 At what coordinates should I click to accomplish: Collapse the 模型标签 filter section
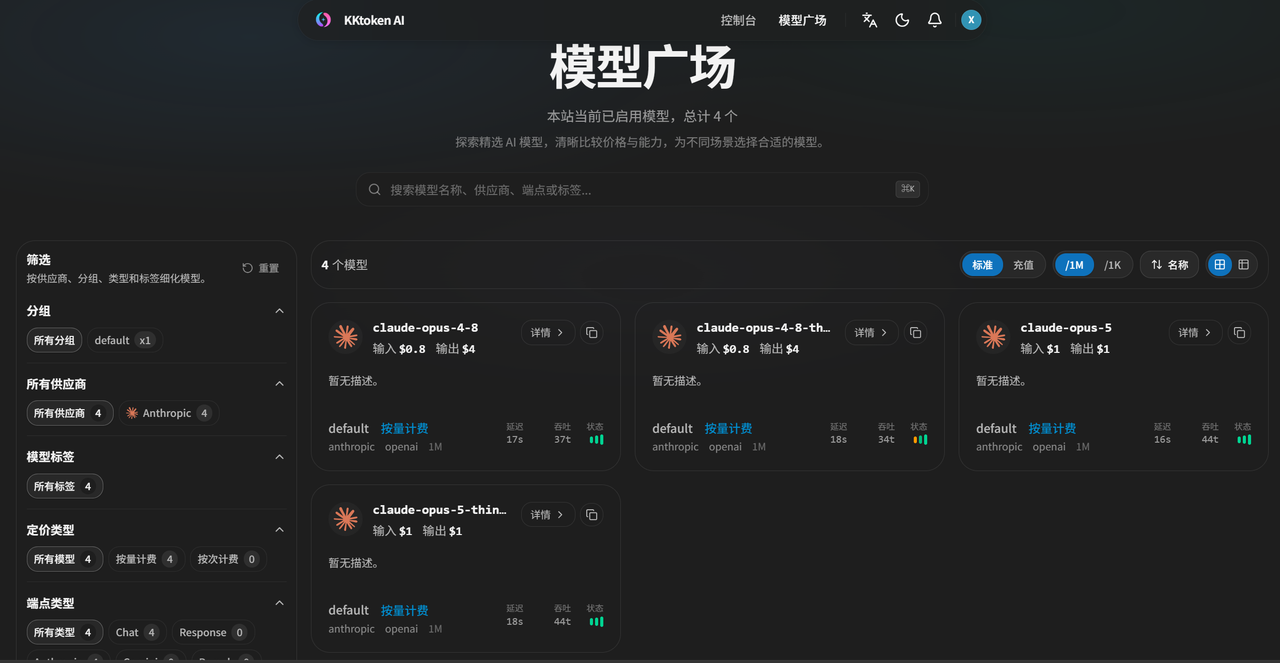[x=279, y=457]
